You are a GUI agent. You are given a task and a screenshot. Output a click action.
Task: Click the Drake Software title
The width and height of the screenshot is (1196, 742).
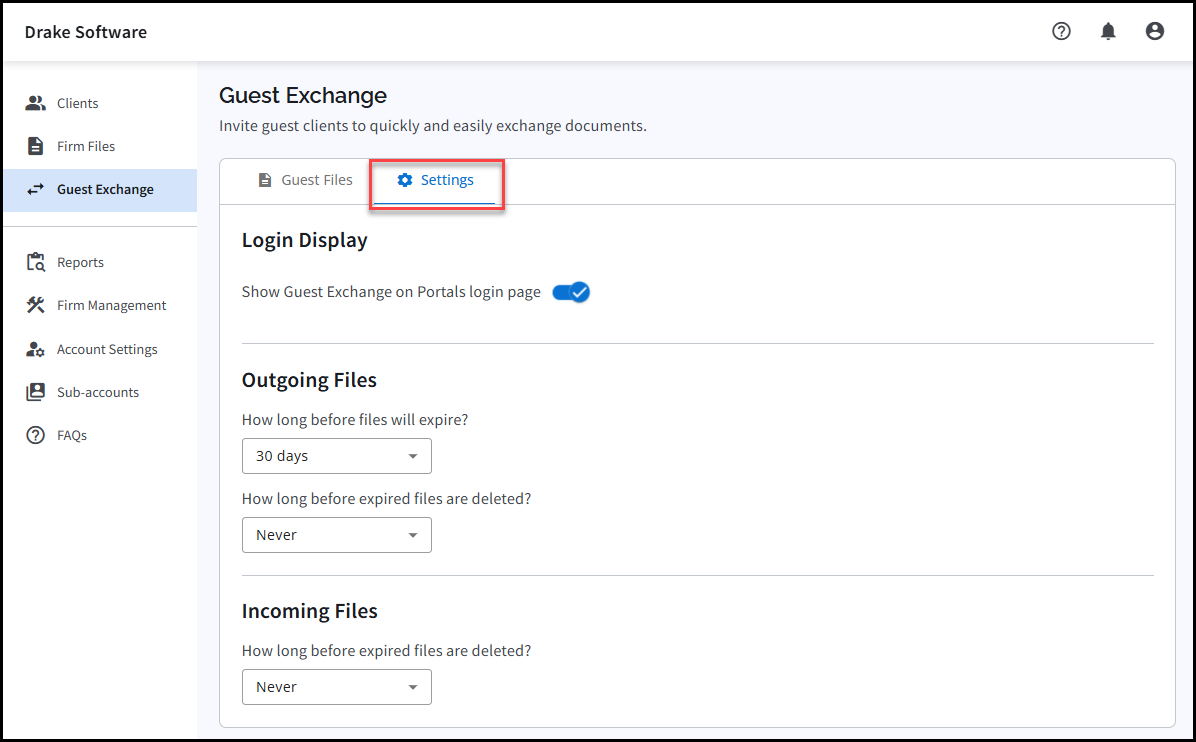click(x=86, y=32)
